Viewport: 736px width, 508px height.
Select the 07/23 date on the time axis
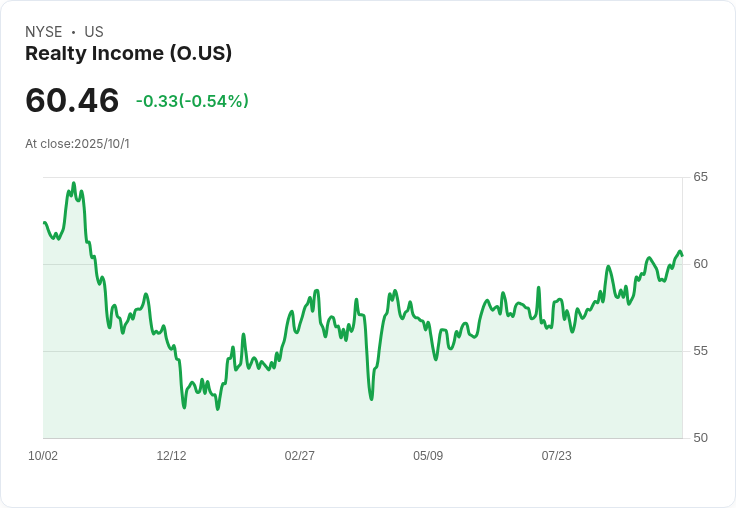pyautogui.click(x=557, y=456)
